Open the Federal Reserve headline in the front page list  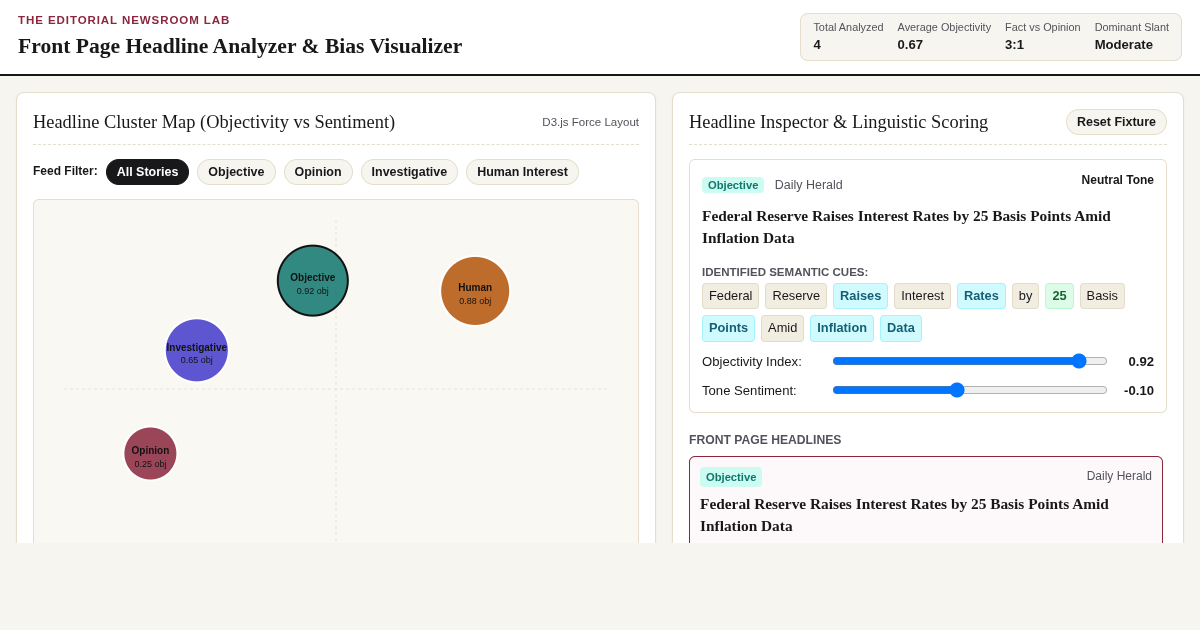926,500
